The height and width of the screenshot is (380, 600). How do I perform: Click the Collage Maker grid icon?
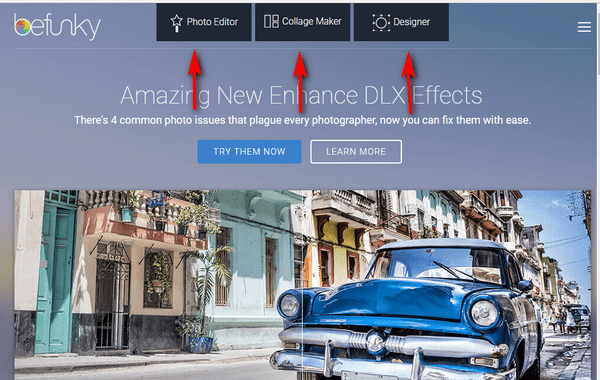point(271,21)
